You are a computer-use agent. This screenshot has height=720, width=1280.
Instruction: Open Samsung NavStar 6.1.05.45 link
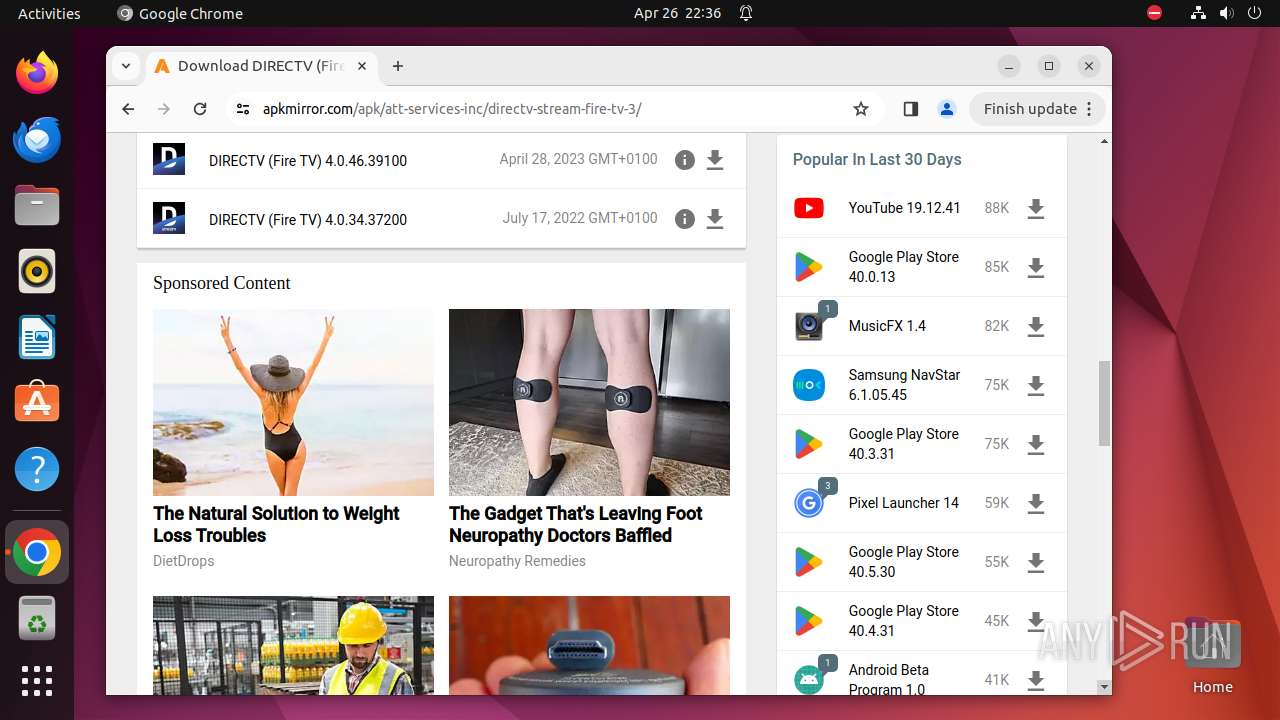[x=904, y=385]
